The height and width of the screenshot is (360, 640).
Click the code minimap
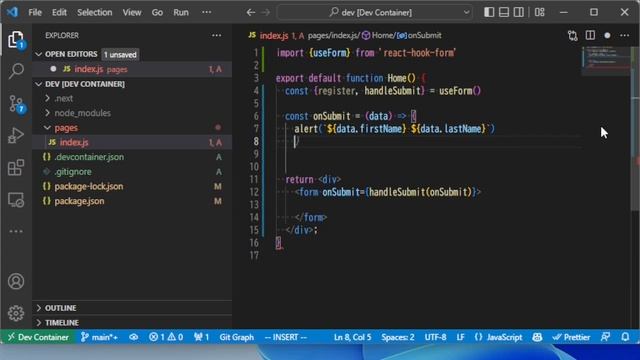pos(606,61)
